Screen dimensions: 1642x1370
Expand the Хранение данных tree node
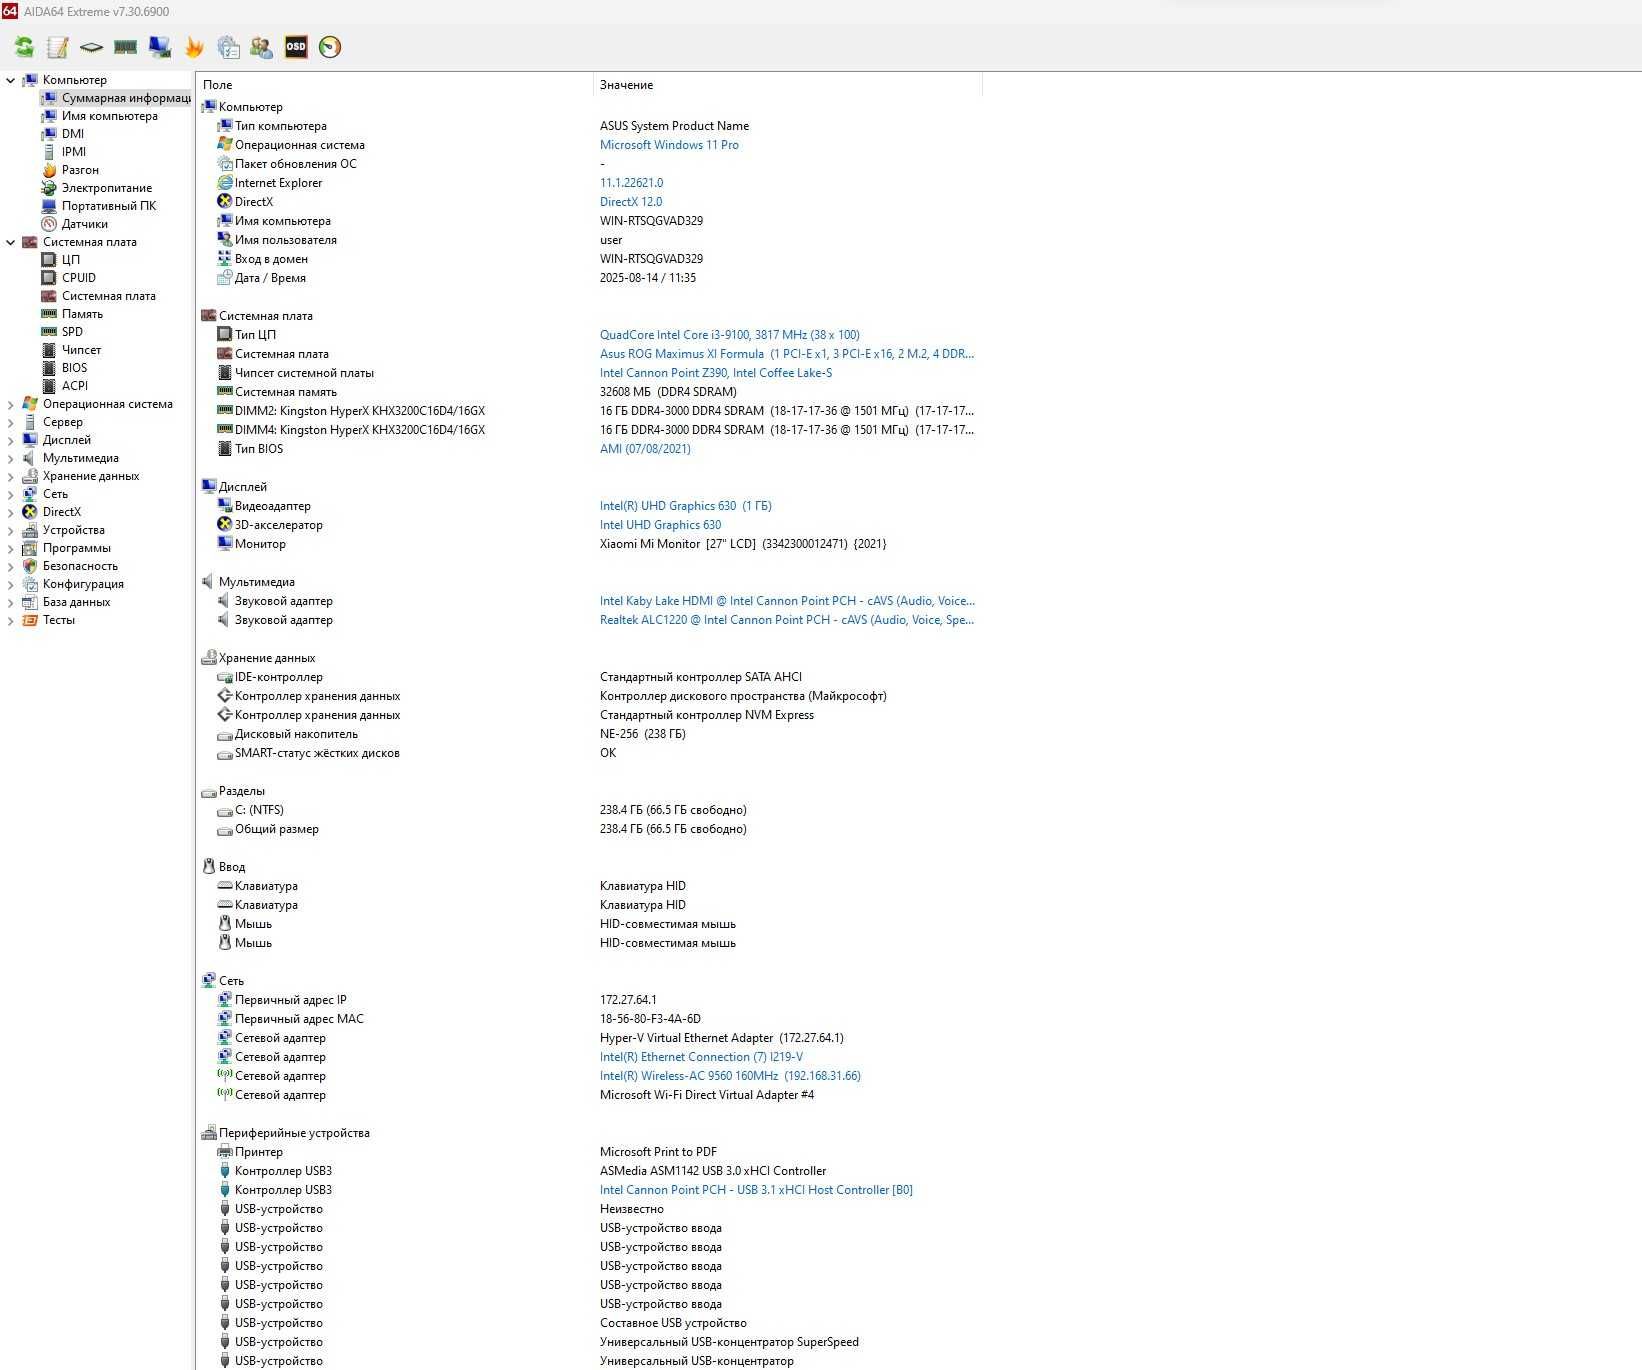point(11,476)
